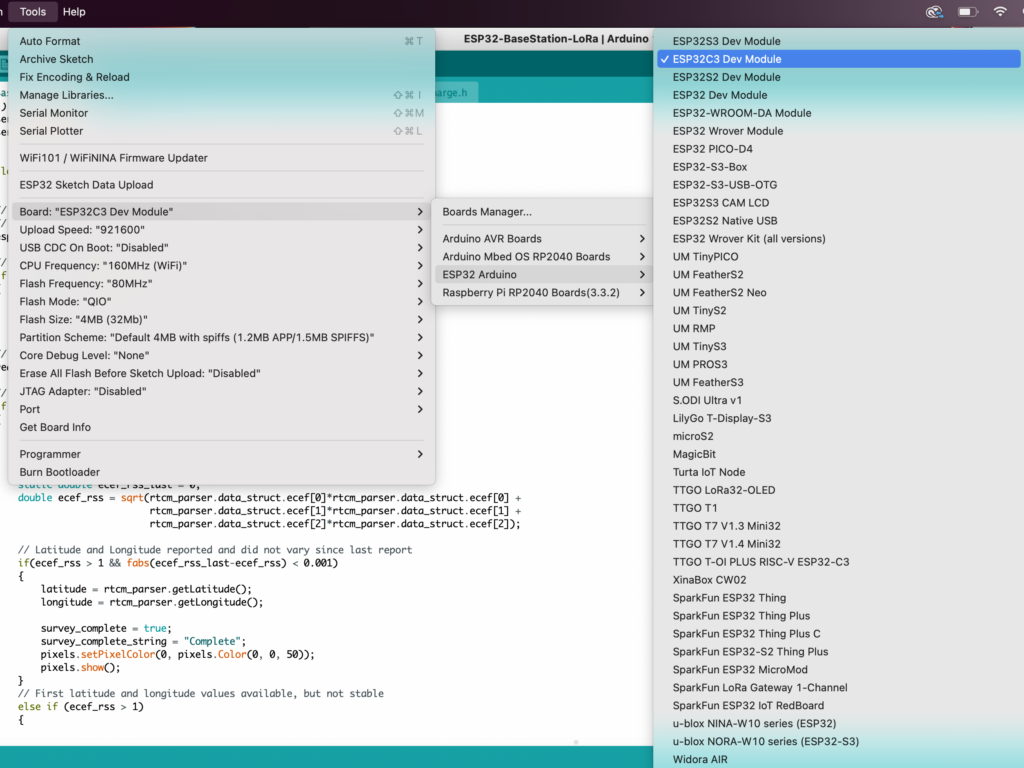The image size is (1024, 768).
Task: Click Get Board Info
Action: click(221, 427)
